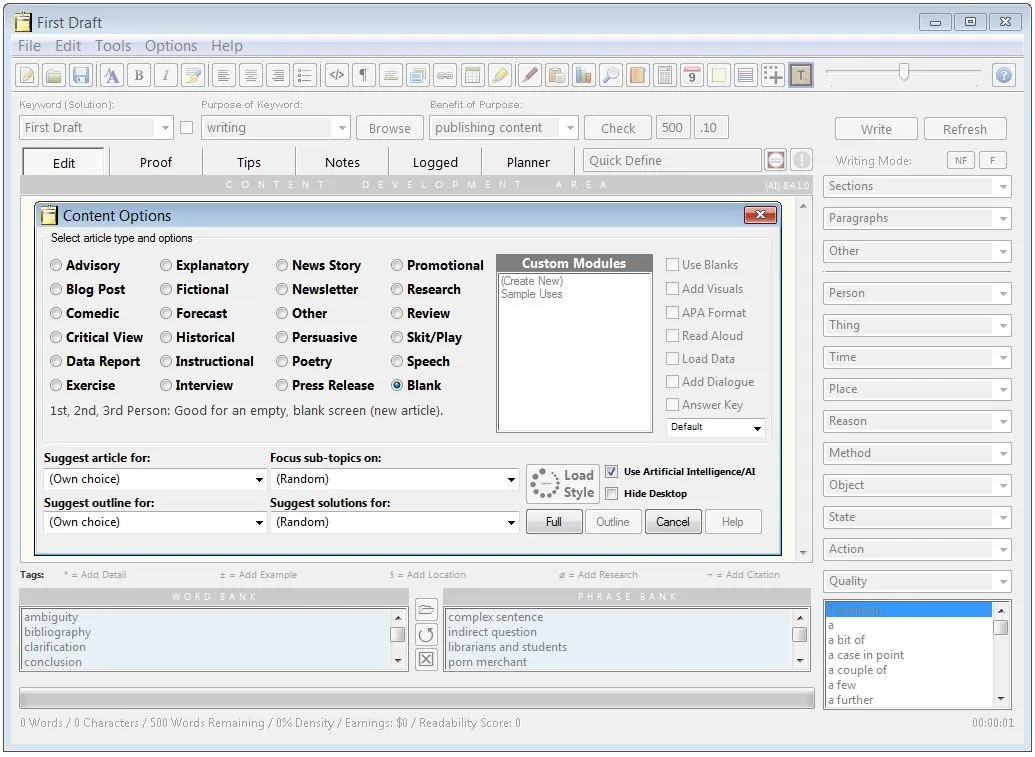Click the Full button in Content Options

[554, 521]
